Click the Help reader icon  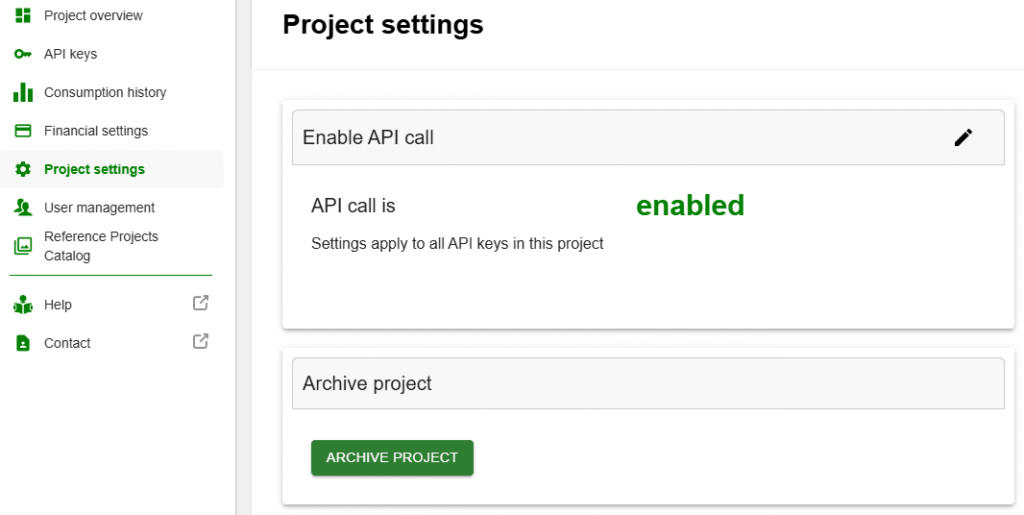coord(23,305)
